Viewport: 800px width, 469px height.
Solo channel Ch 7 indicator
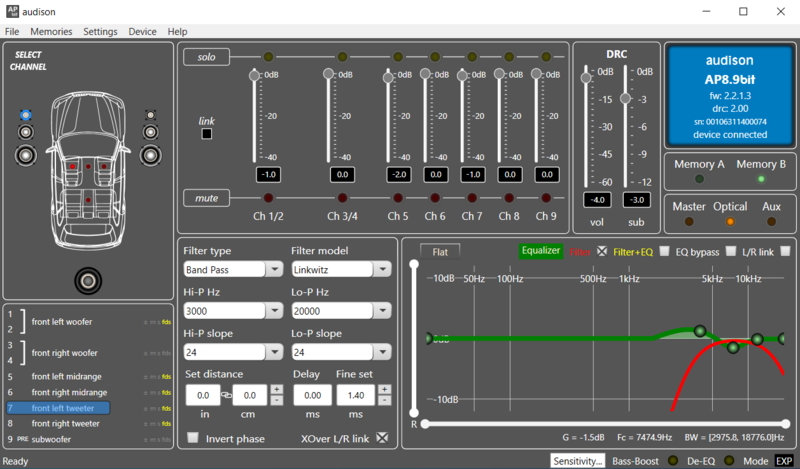[472, 57]
